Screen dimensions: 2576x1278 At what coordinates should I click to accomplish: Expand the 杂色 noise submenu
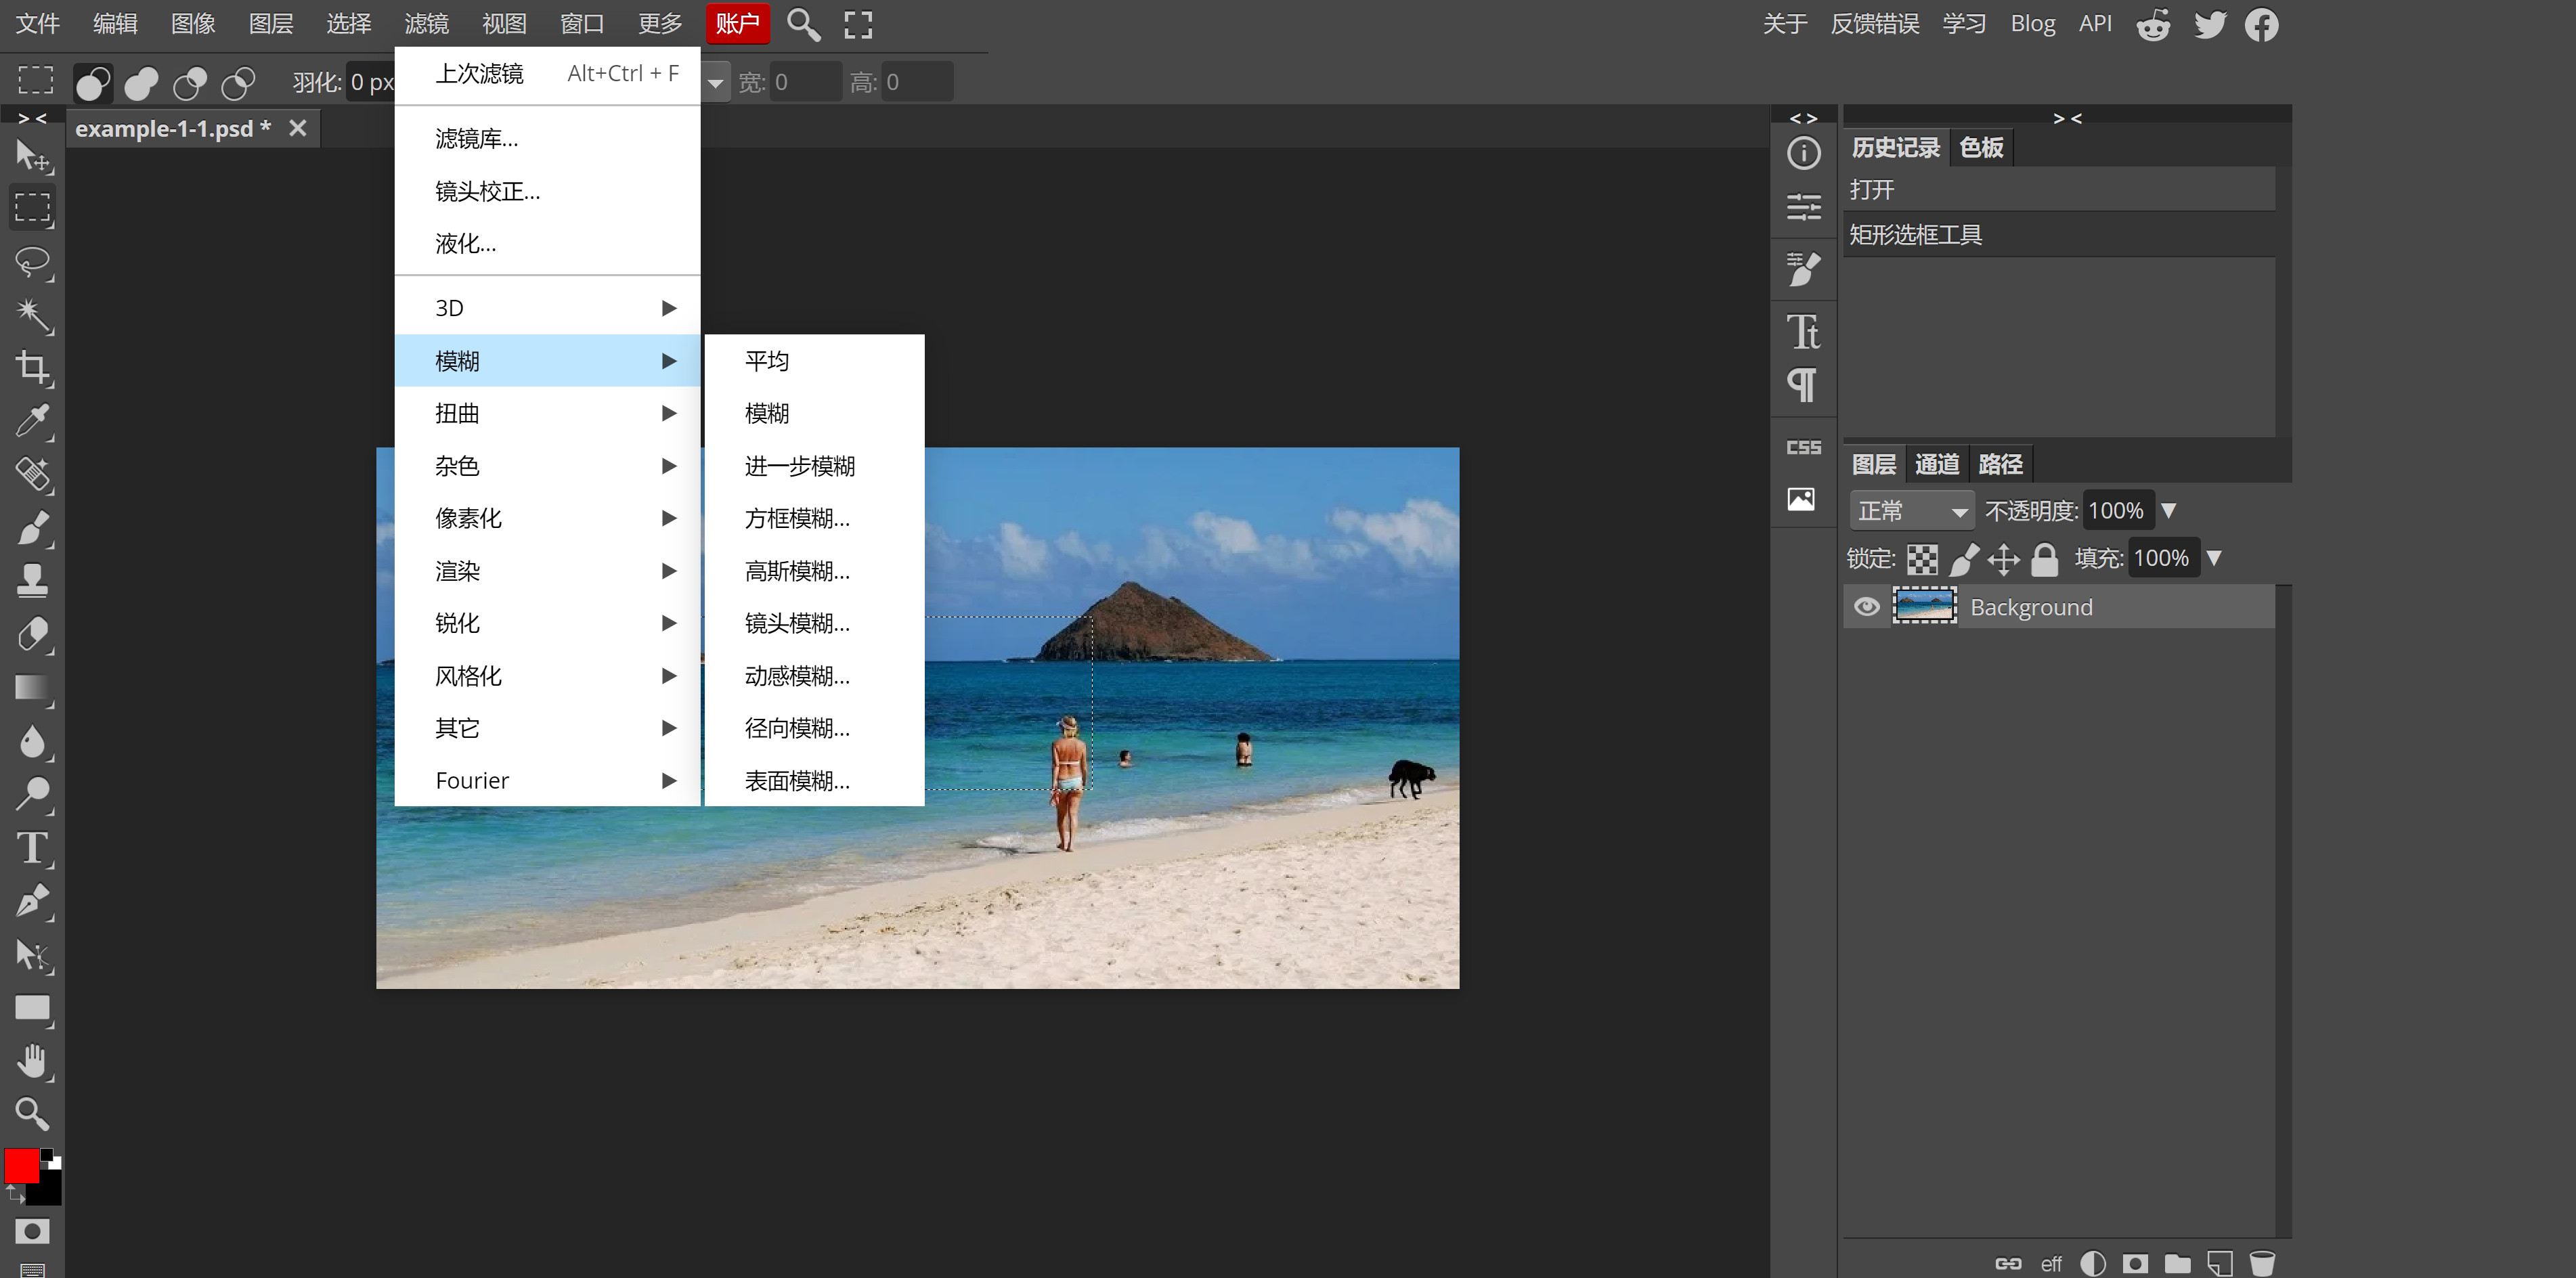[x=547, y=466]
